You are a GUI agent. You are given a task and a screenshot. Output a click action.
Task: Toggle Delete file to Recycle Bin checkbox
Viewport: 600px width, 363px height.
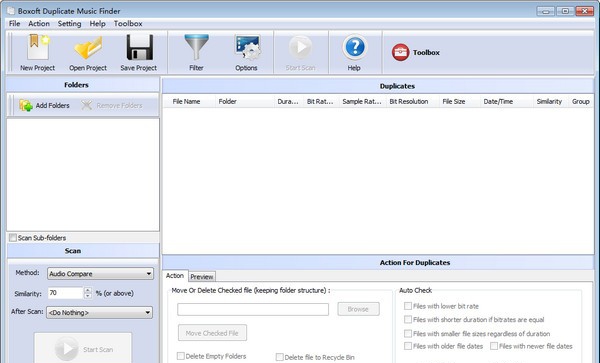click(x=280, y=357)
